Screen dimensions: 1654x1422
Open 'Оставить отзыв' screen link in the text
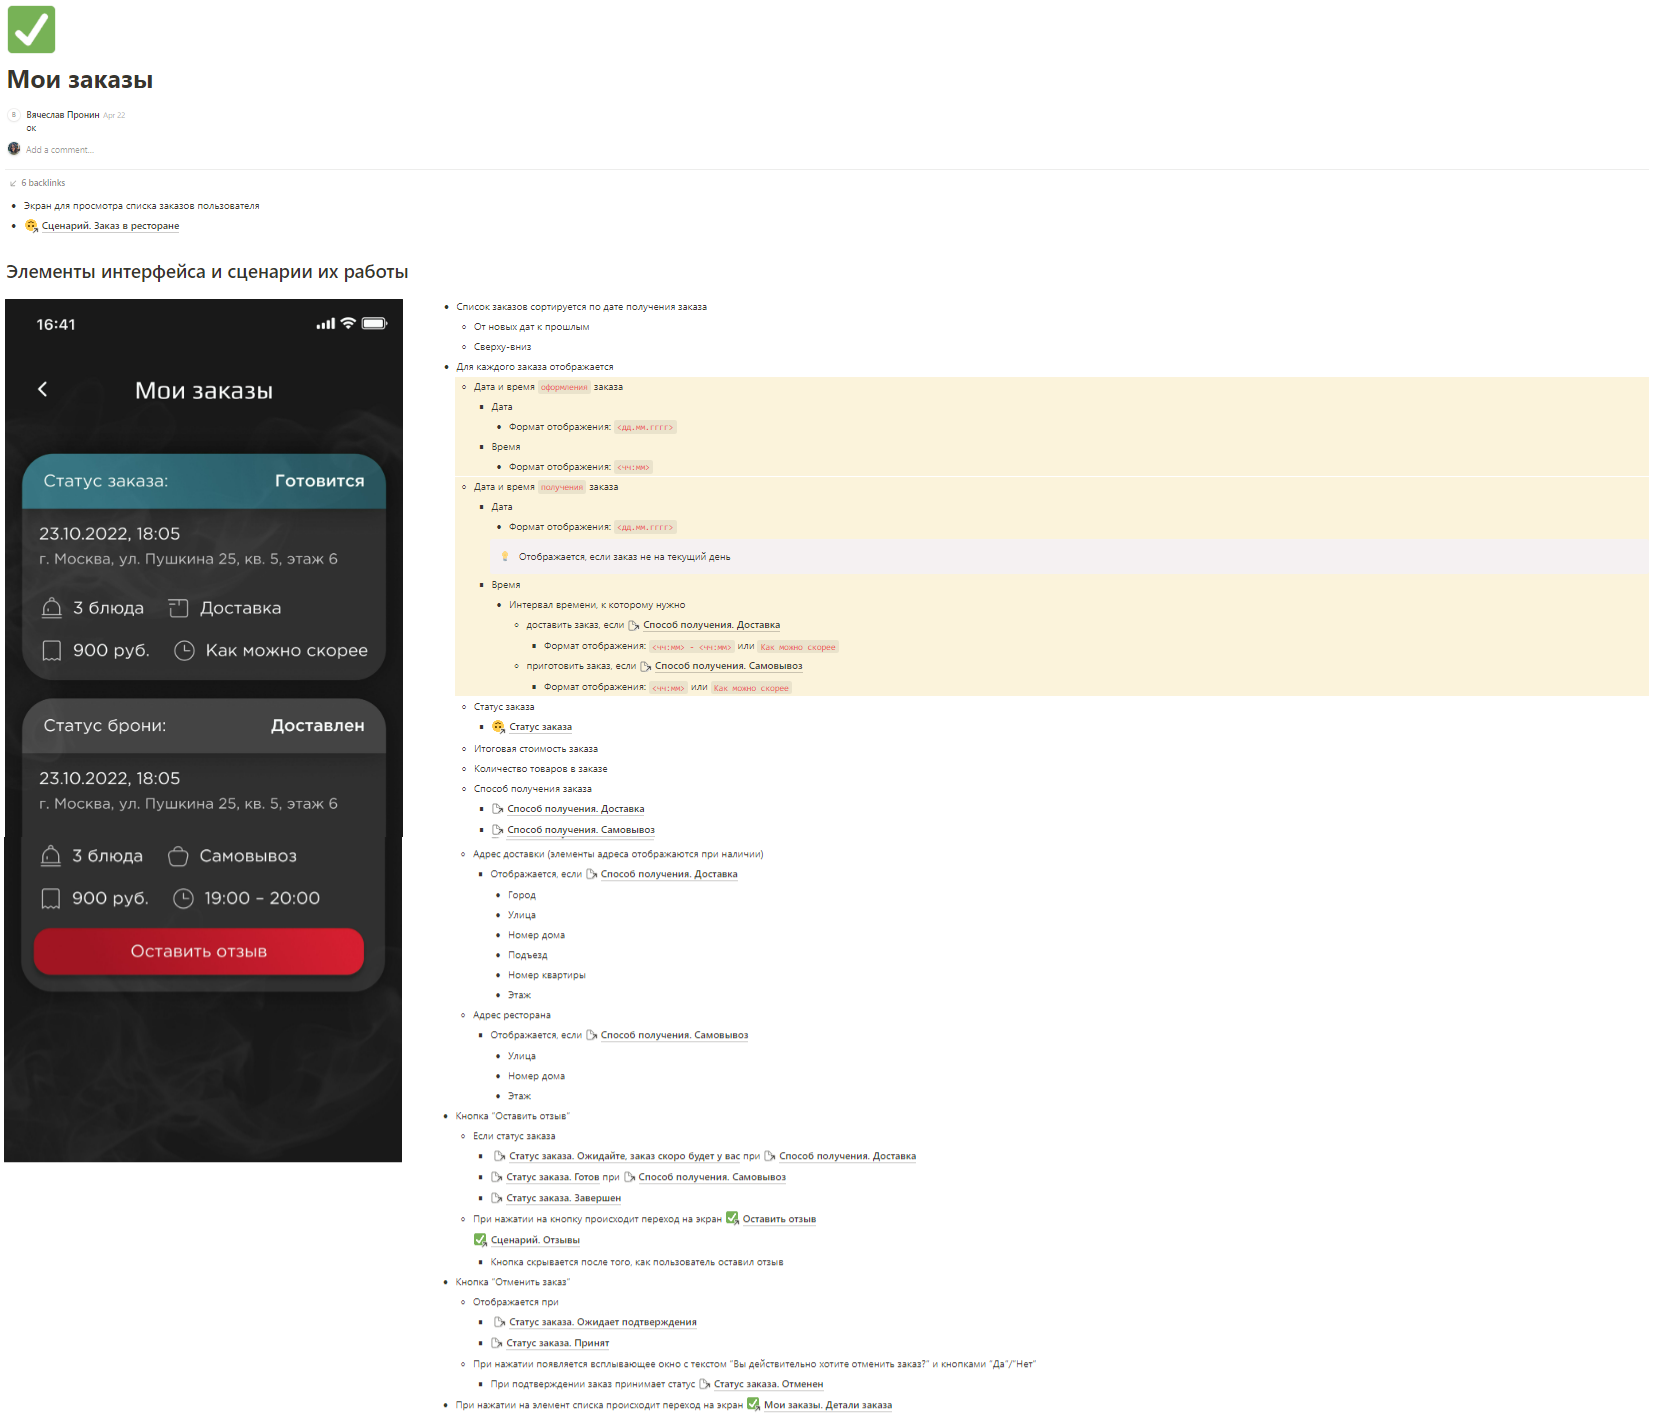point(779,1219)
